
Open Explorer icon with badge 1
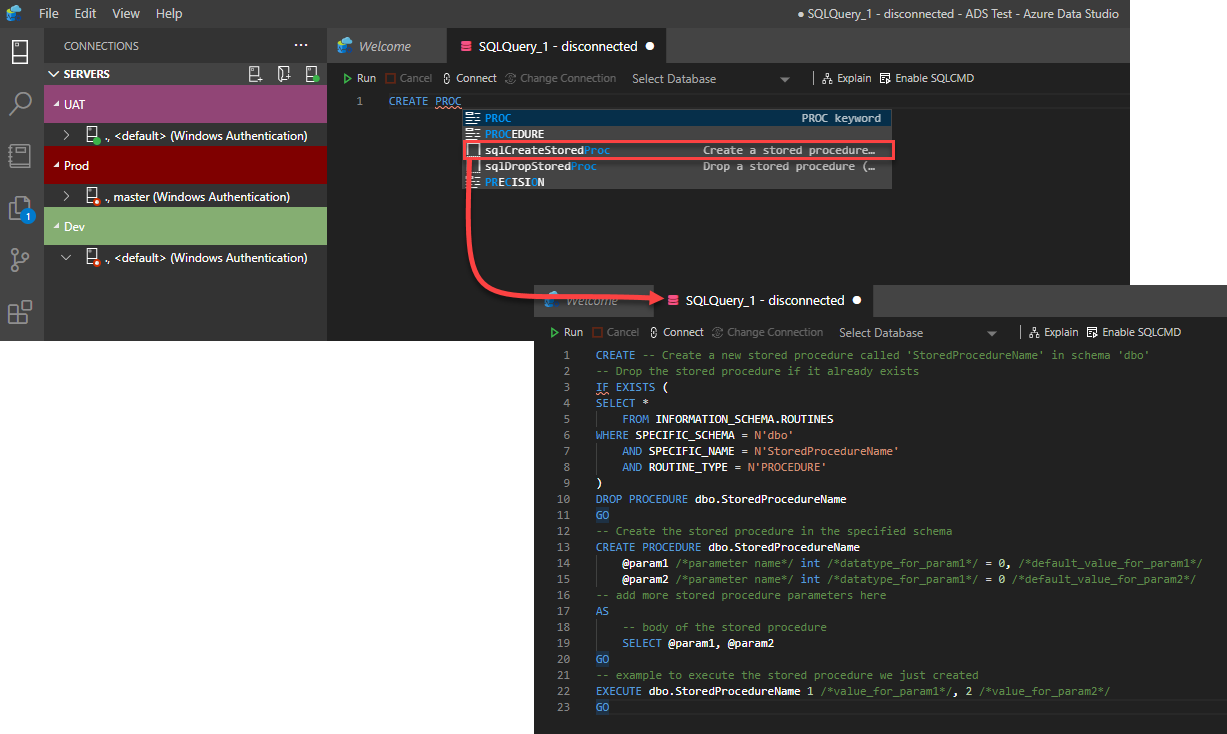pyautogui.click(x=20, y=208)
